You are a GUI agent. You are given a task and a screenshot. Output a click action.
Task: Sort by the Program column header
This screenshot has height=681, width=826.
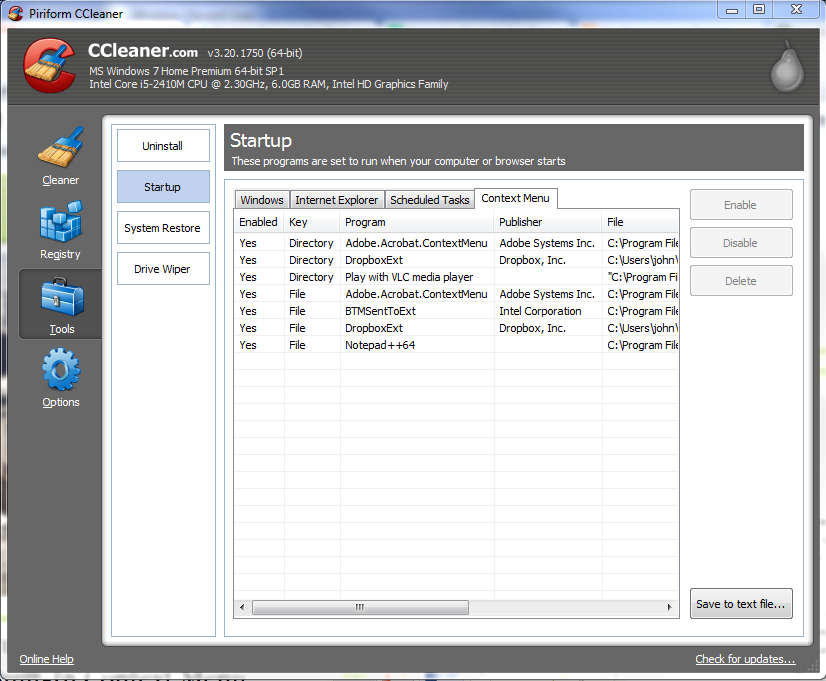tap(417, 222)
